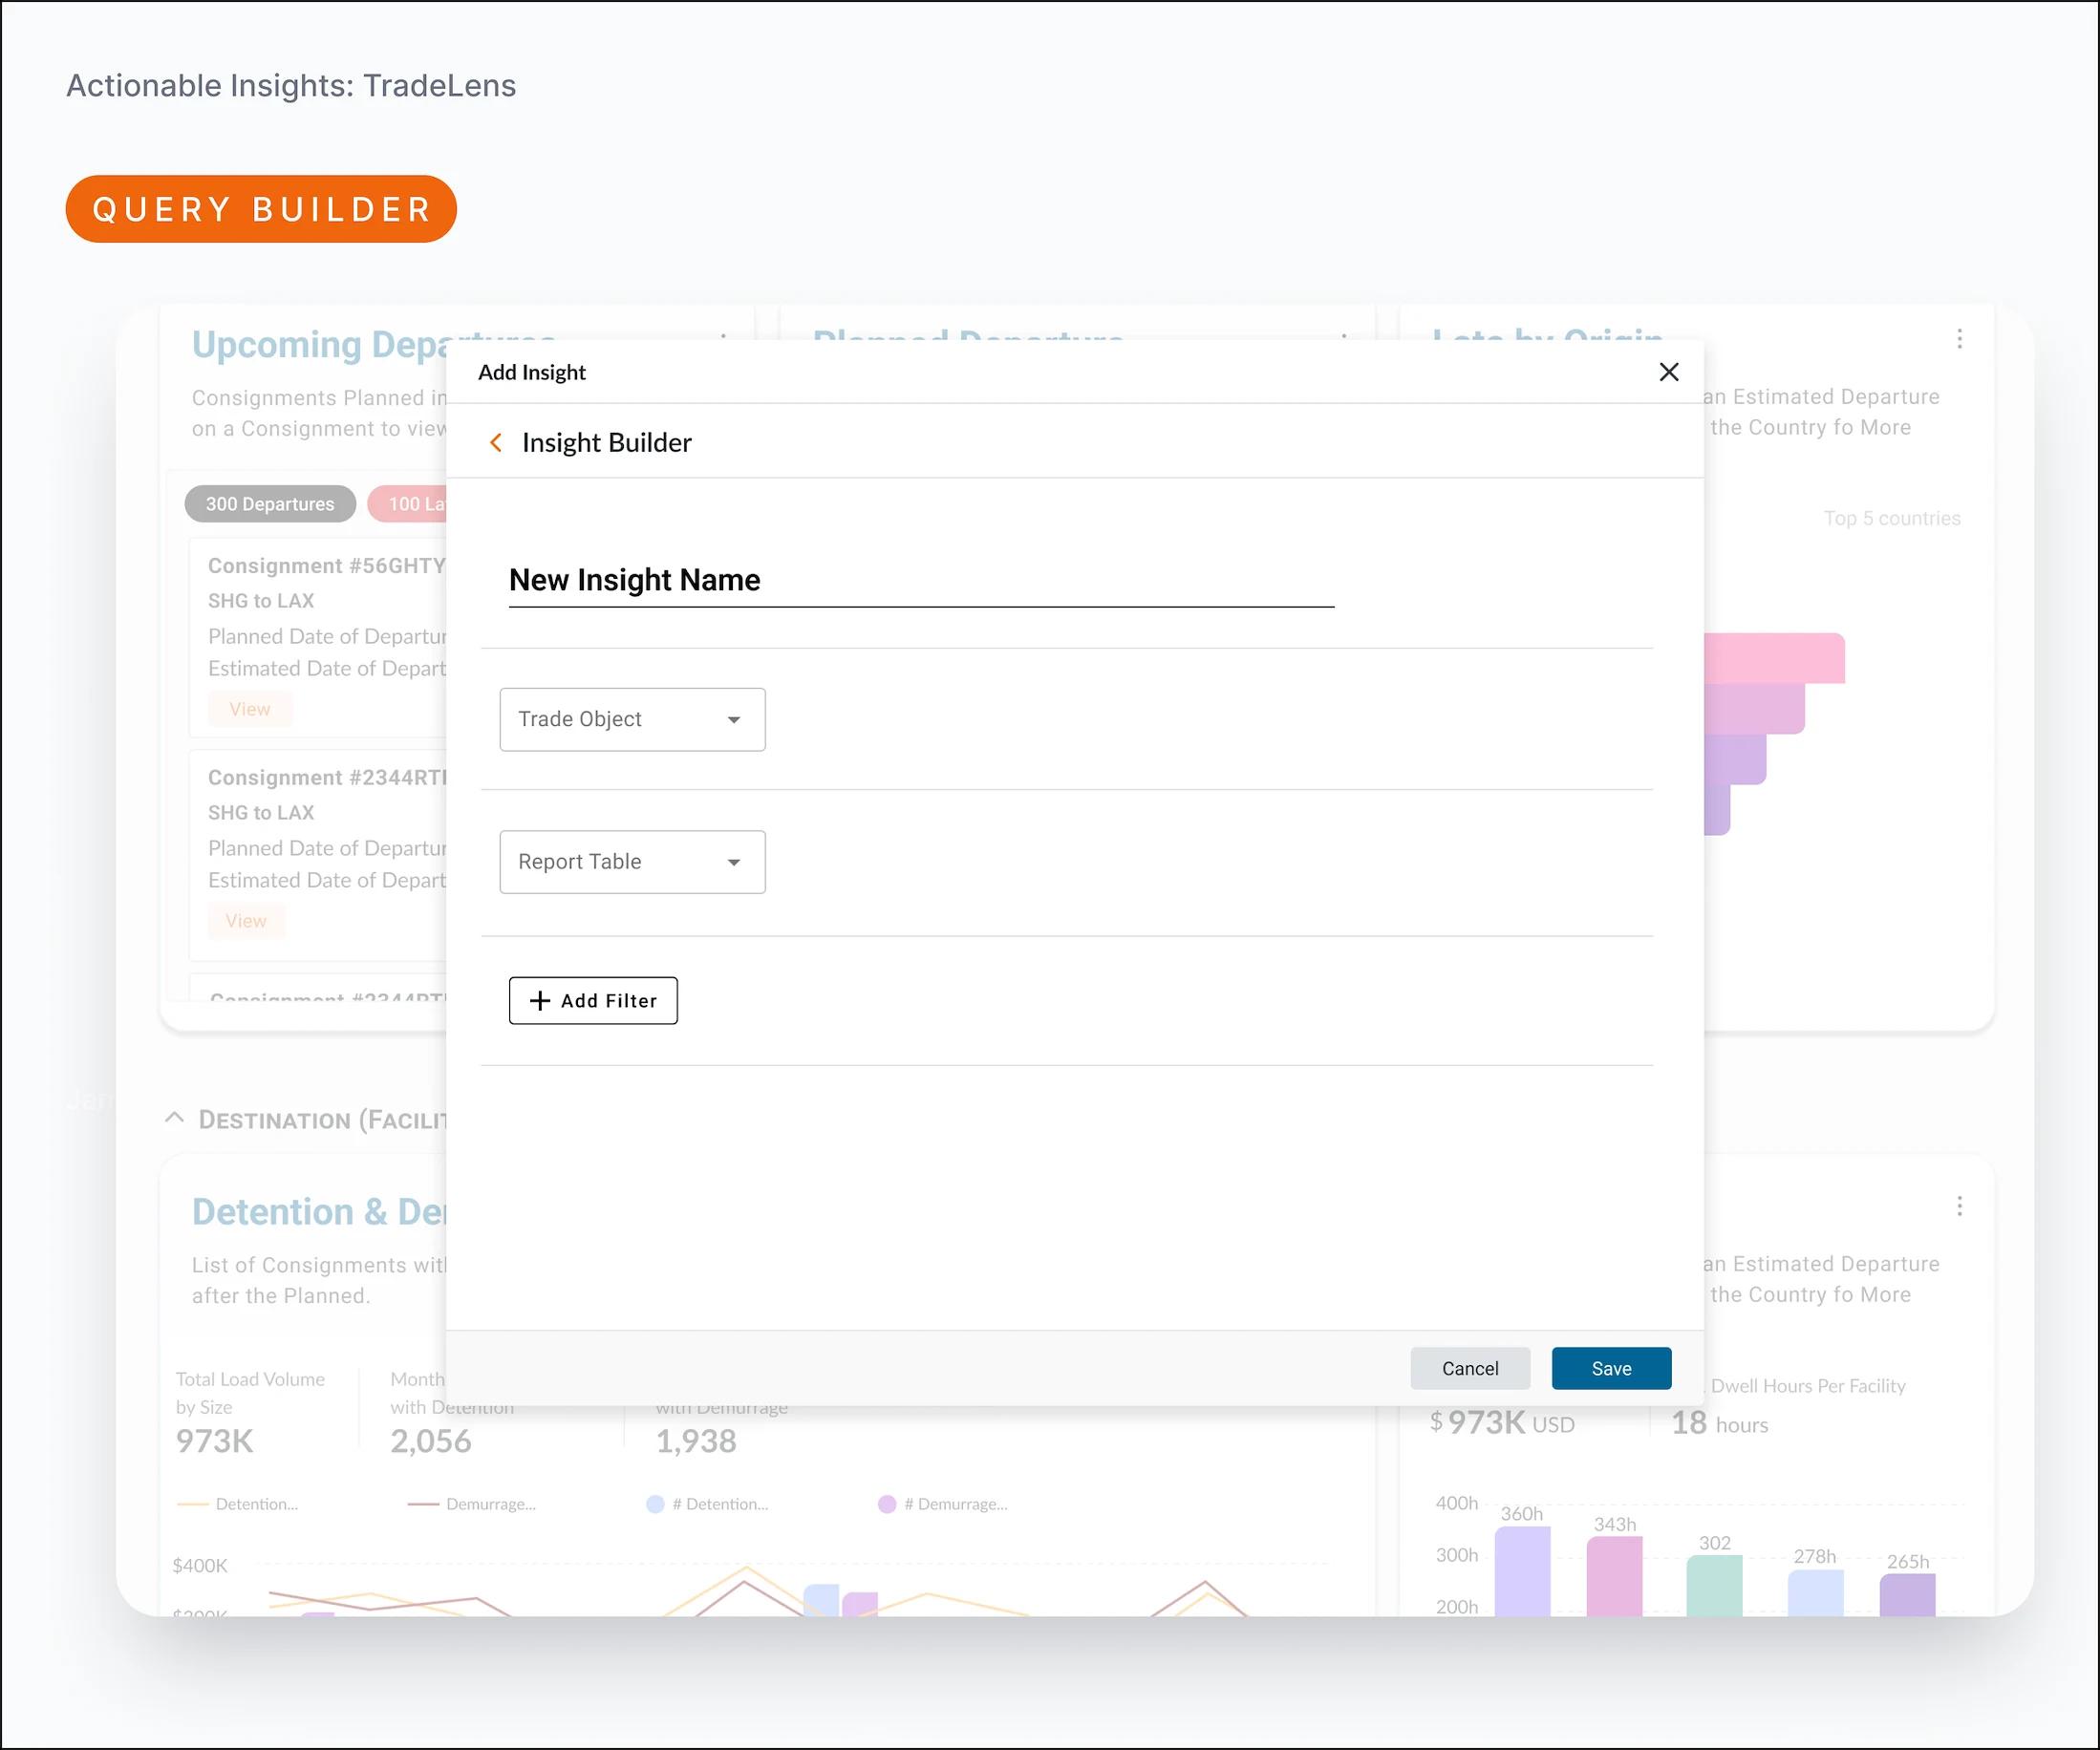Click the 18 hours value
The width and height of the screenshot is (2100, 1750).
coord(1720,1423)
